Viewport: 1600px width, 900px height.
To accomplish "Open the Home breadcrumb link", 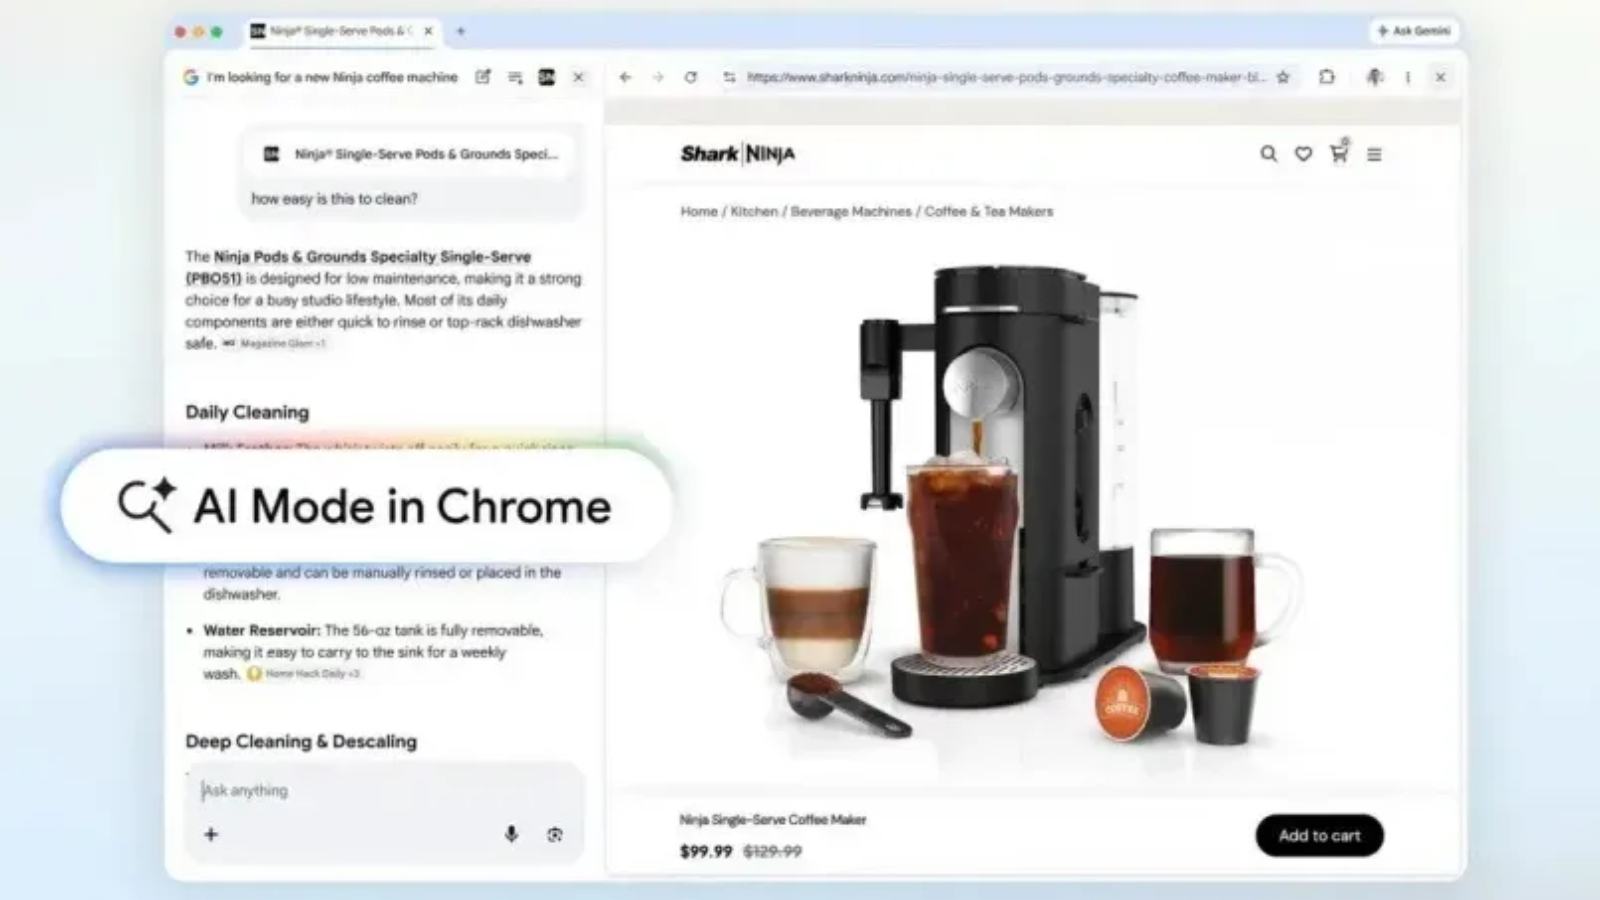I will 699,211.
